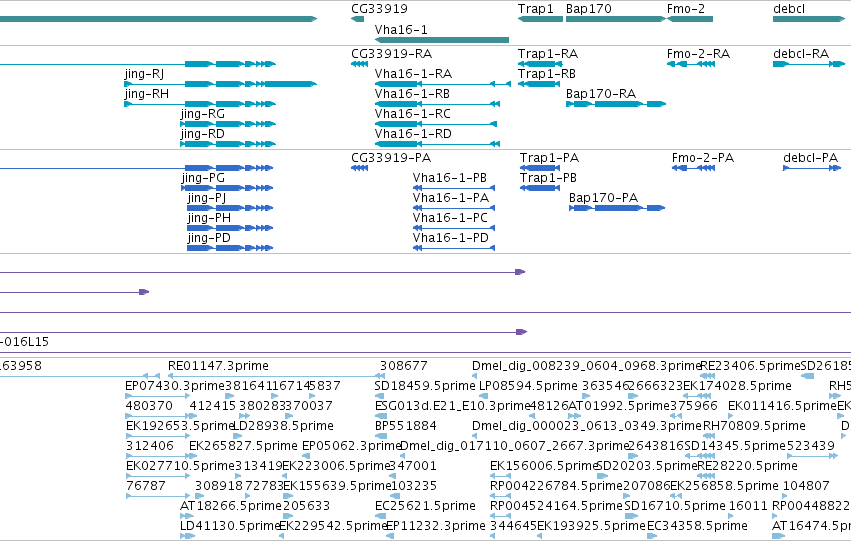Select protein Vha16-1-PB
The width and height of the screenshot is (851, 541).
[449, 178]
